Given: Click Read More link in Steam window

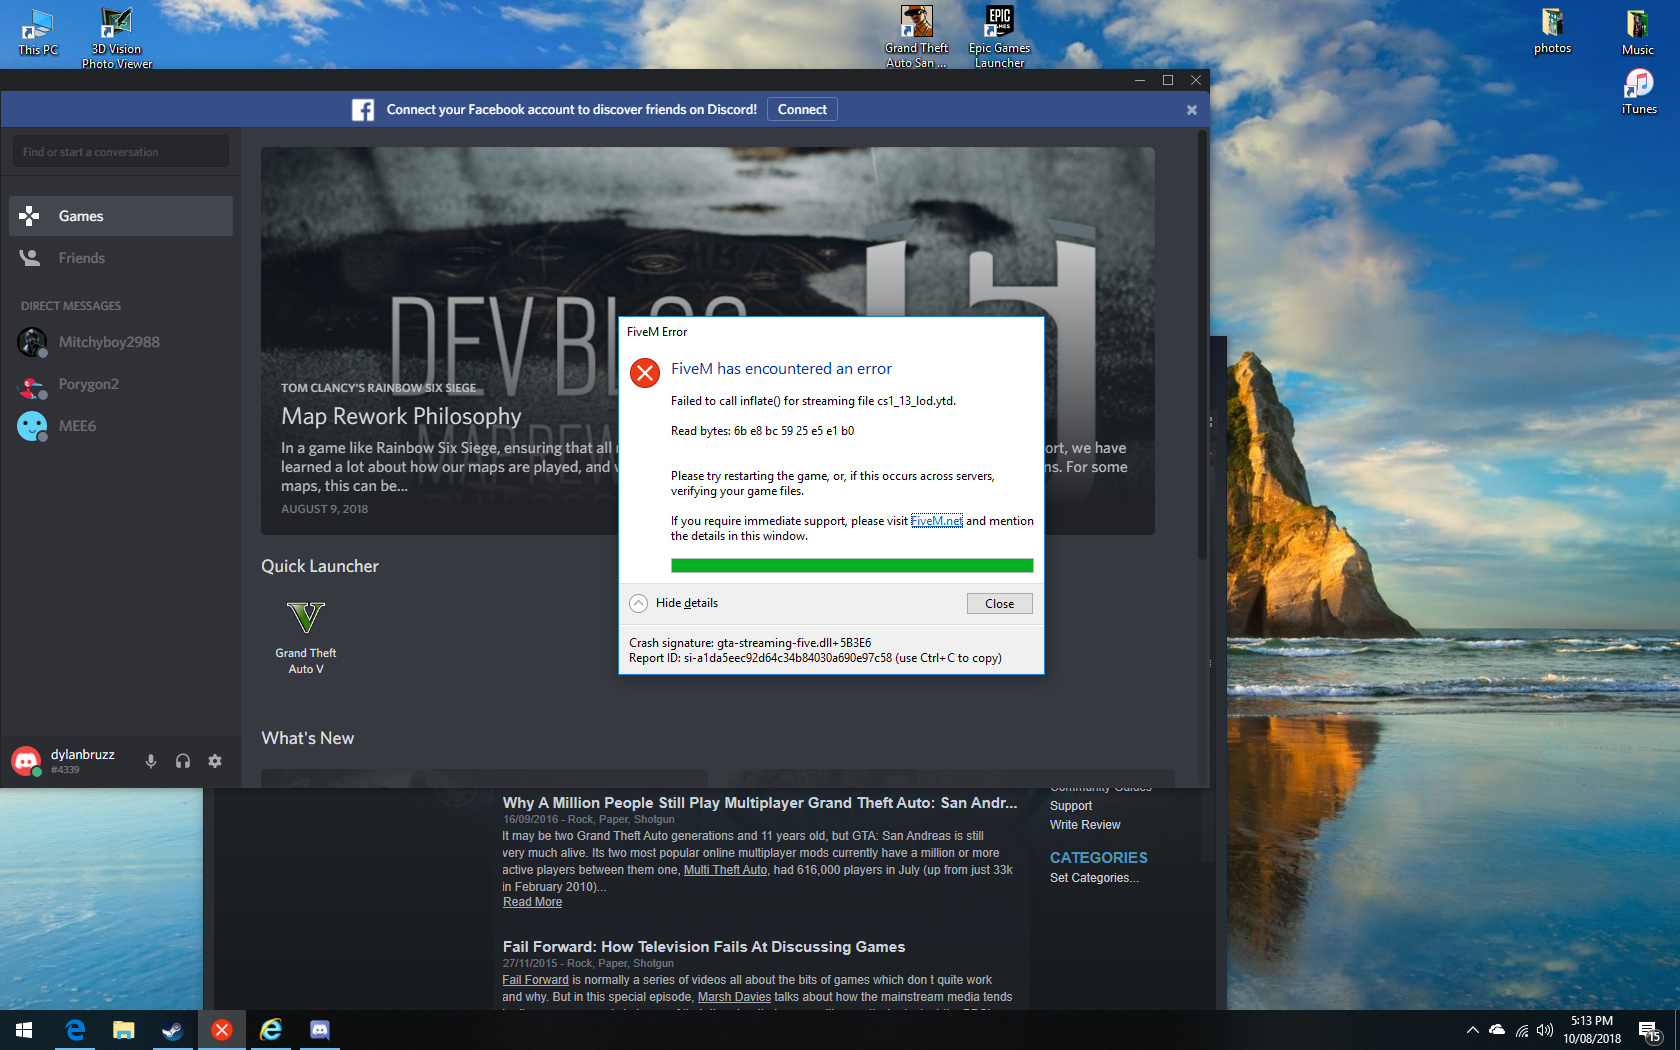Looking at the screenshot, I should tap(532, 902).
